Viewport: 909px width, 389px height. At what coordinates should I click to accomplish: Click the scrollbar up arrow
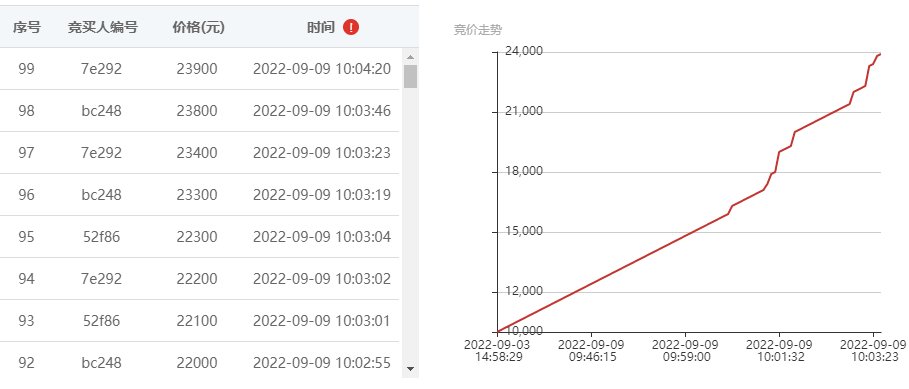410,57
